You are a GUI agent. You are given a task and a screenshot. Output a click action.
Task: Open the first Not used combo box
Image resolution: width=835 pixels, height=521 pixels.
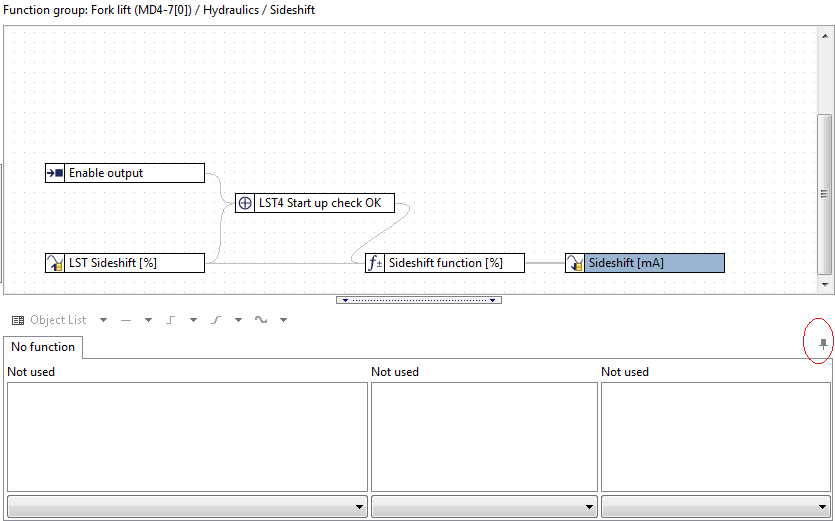click(x=187, y=507)
